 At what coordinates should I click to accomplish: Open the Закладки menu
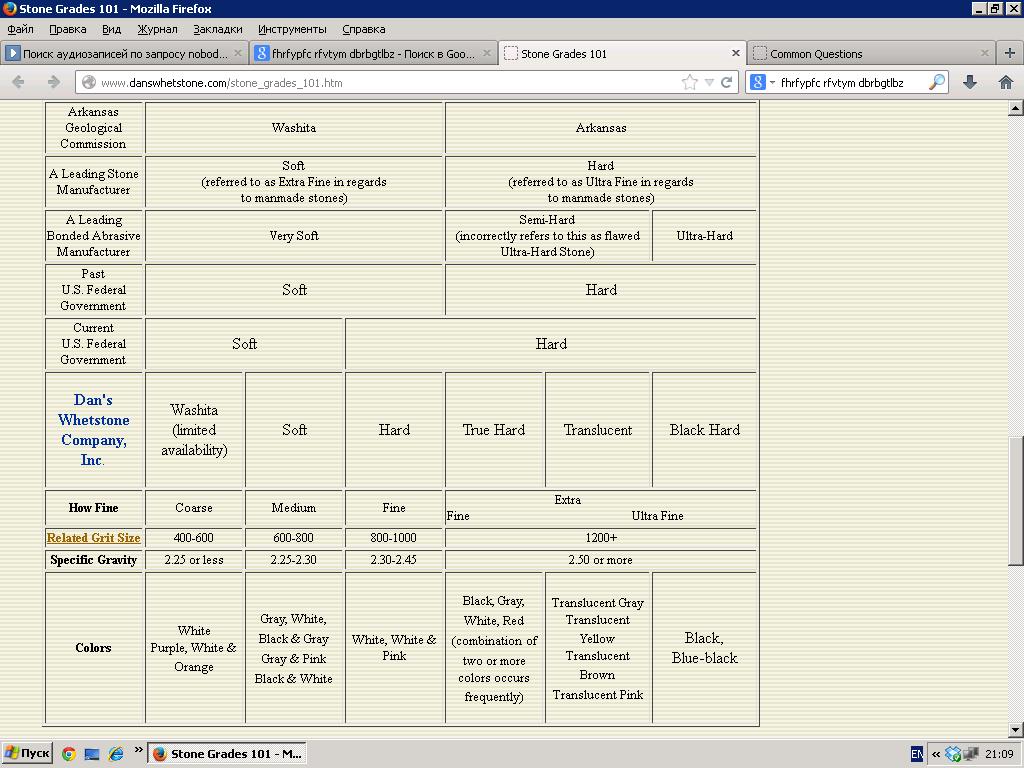coord(217,29)
